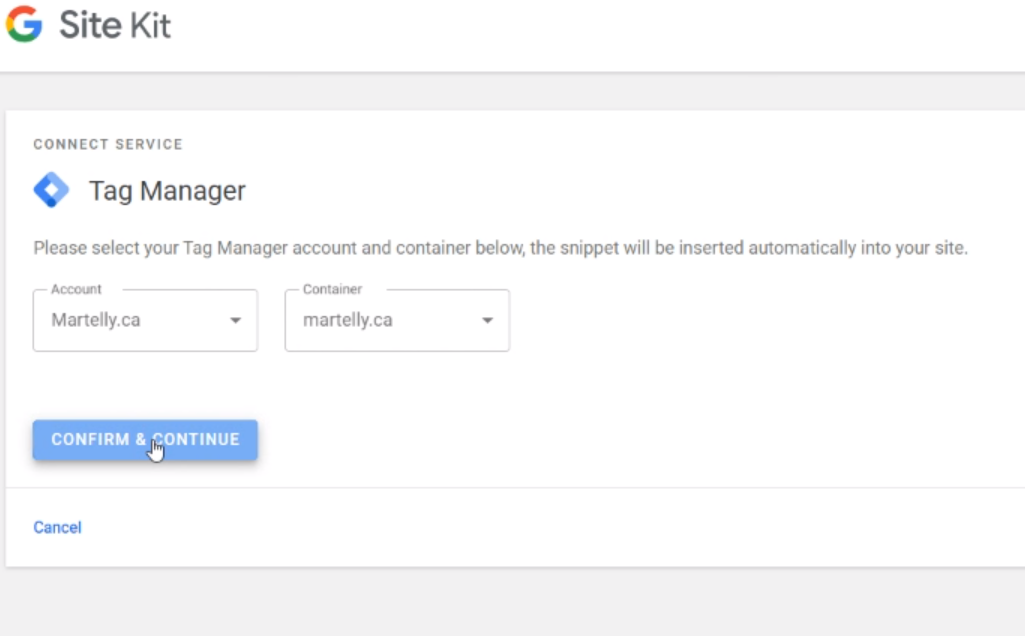Screen dimensions: 1025x636
Task: Open the Account dropdown showing Martelly.ca
Action: coord(145,320)
